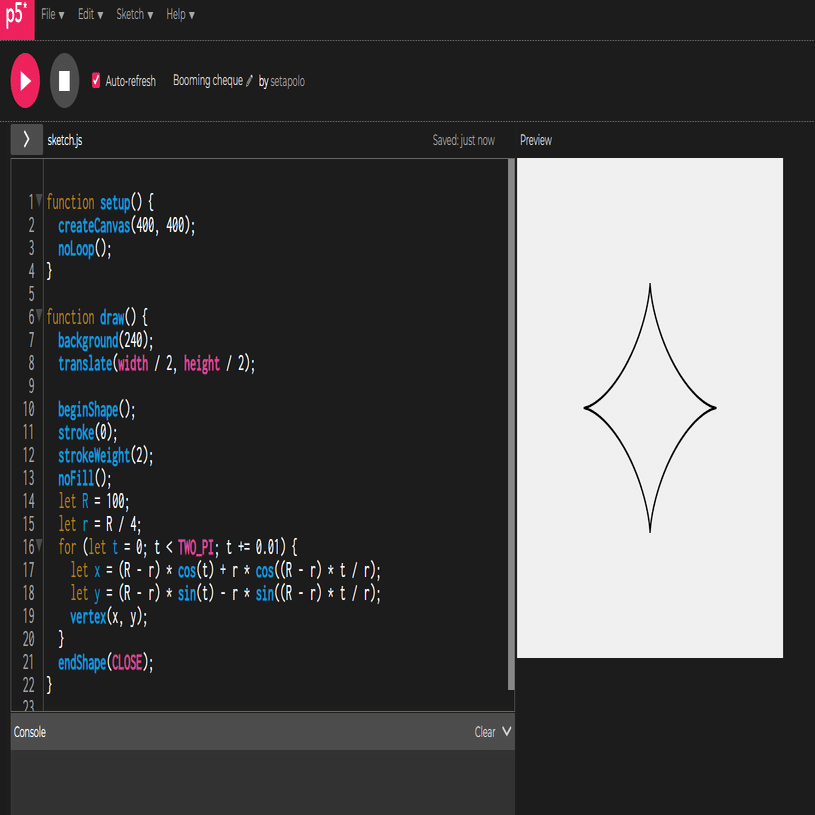The width and height of the screenshot is (815, 815).
Task: Open the File menu
Action: click(52, 15)
